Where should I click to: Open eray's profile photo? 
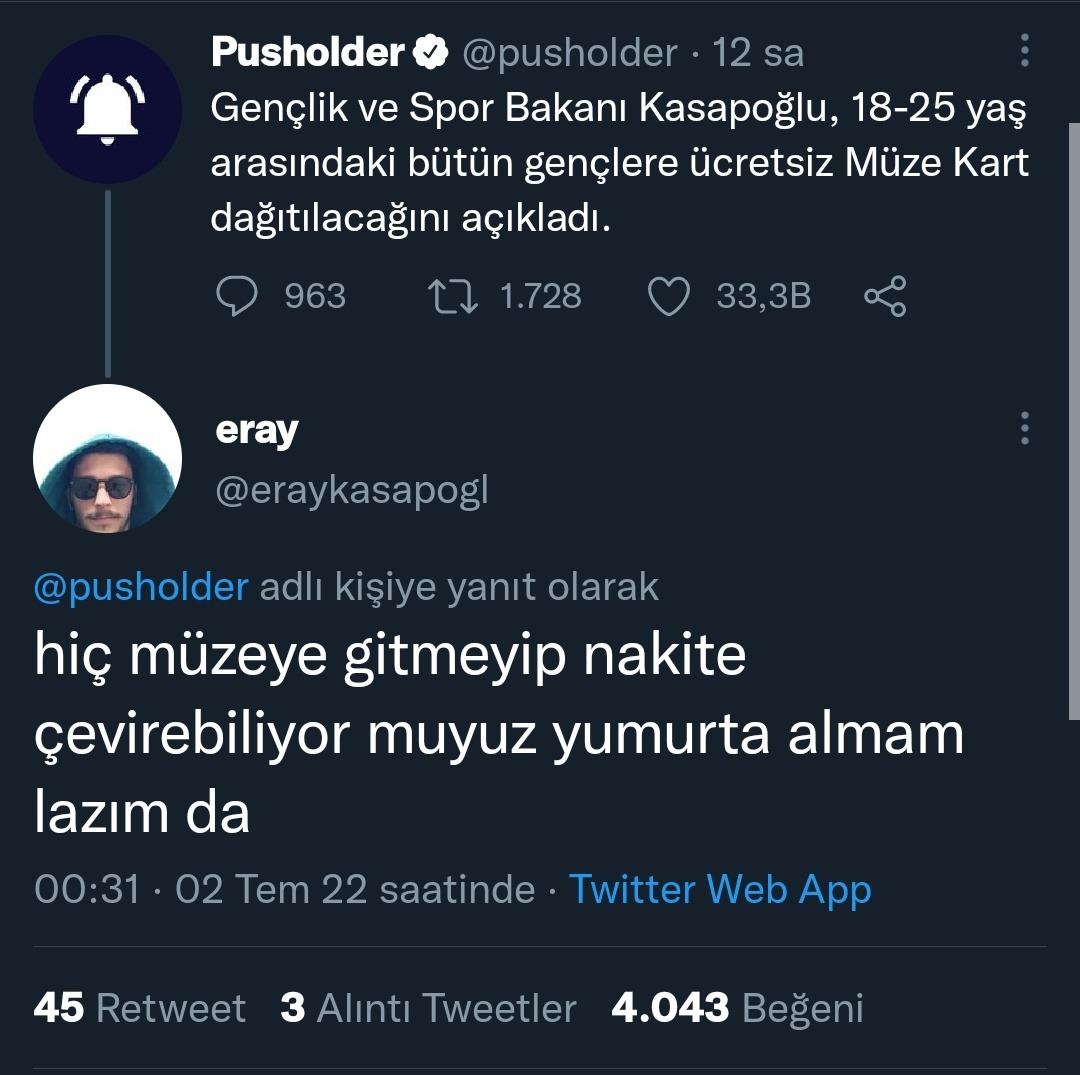click(107, 458)
